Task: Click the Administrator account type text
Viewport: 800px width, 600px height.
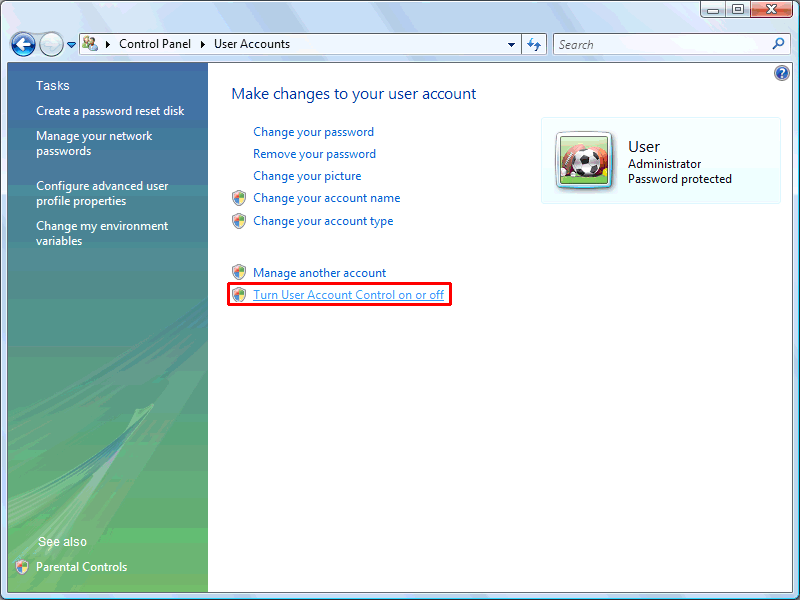Action: click(664, 164)
